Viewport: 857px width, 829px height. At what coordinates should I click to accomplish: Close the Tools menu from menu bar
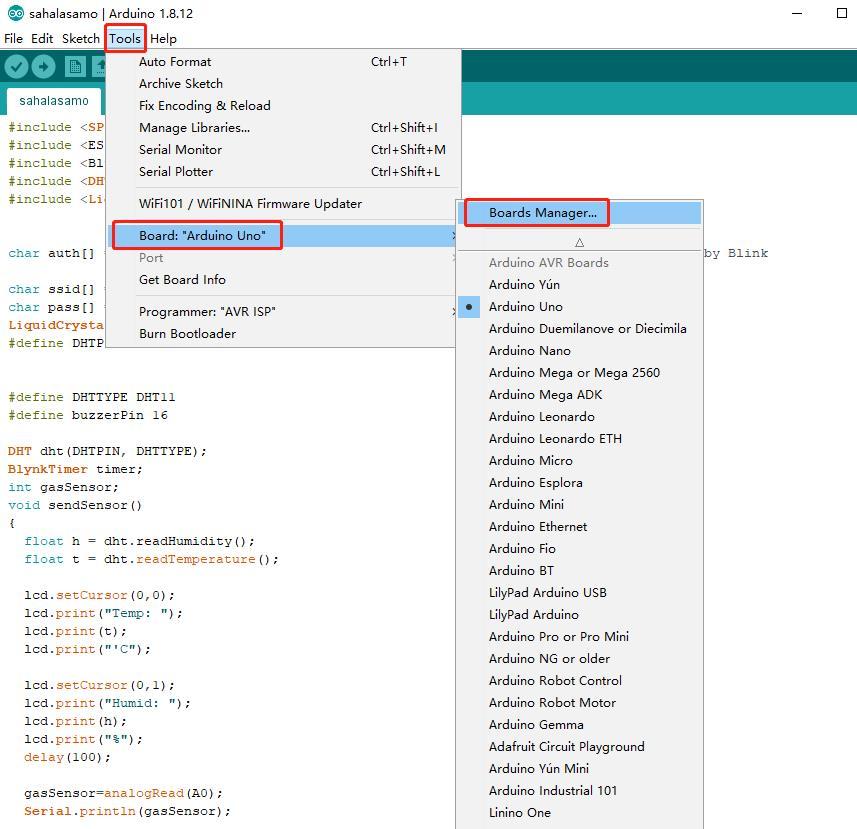tap(125, 39)
